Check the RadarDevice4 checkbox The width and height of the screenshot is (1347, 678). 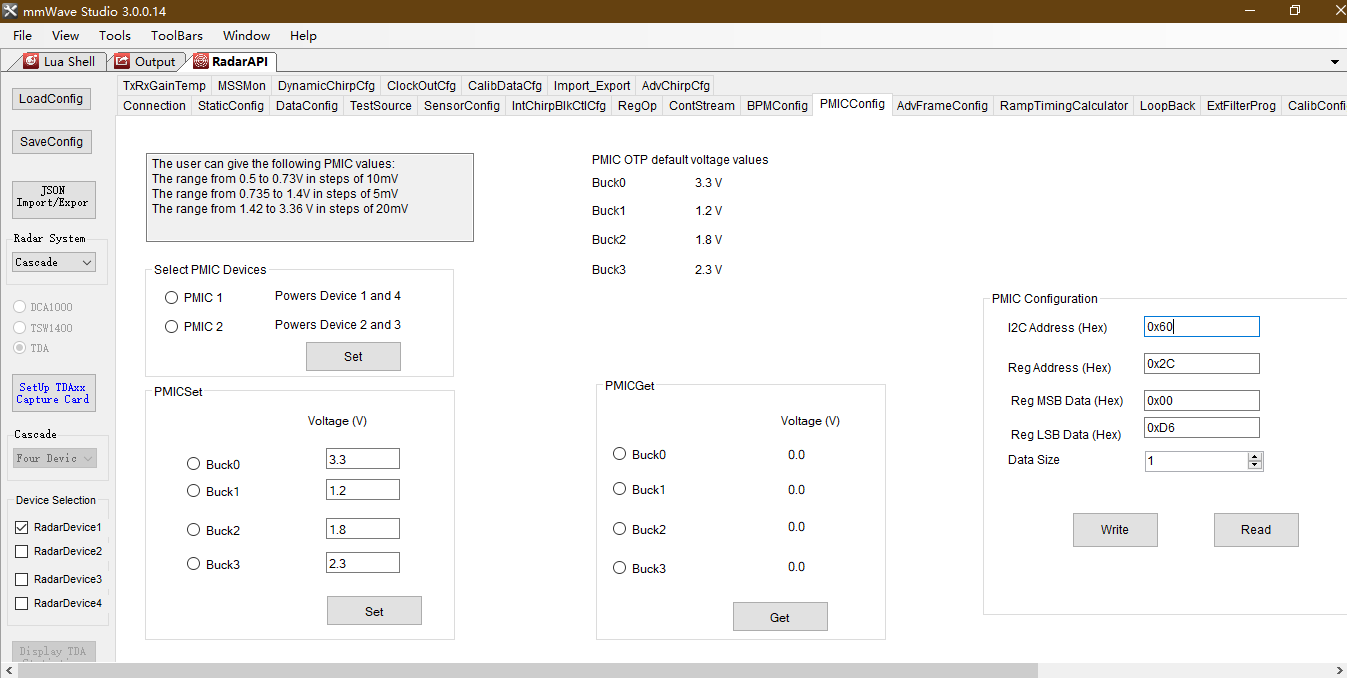[22, 603]
